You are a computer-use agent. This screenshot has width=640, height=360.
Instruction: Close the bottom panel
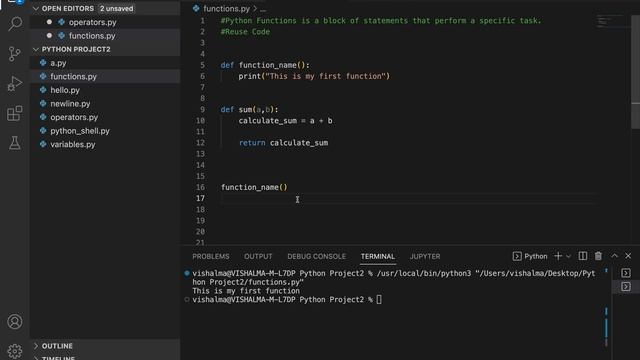tap(628, 256)
